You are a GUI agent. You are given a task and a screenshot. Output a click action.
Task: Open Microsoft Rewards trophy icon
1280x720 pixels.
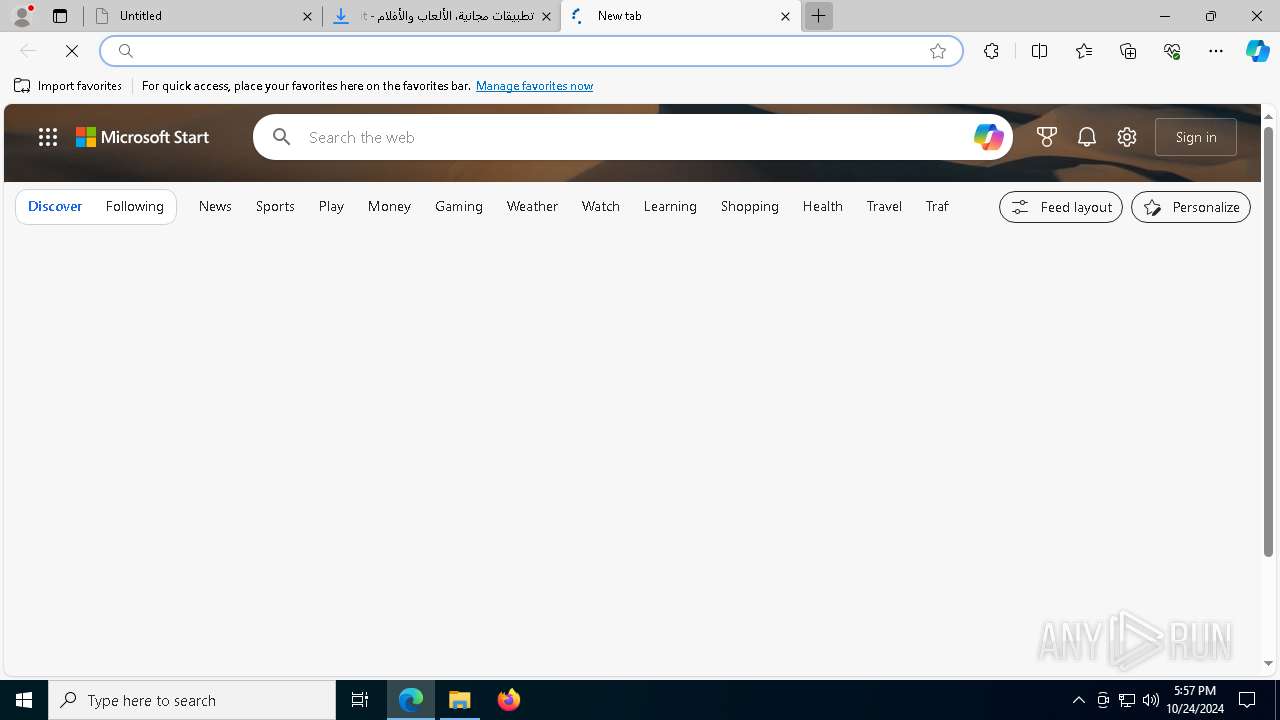coord(1047,137)
